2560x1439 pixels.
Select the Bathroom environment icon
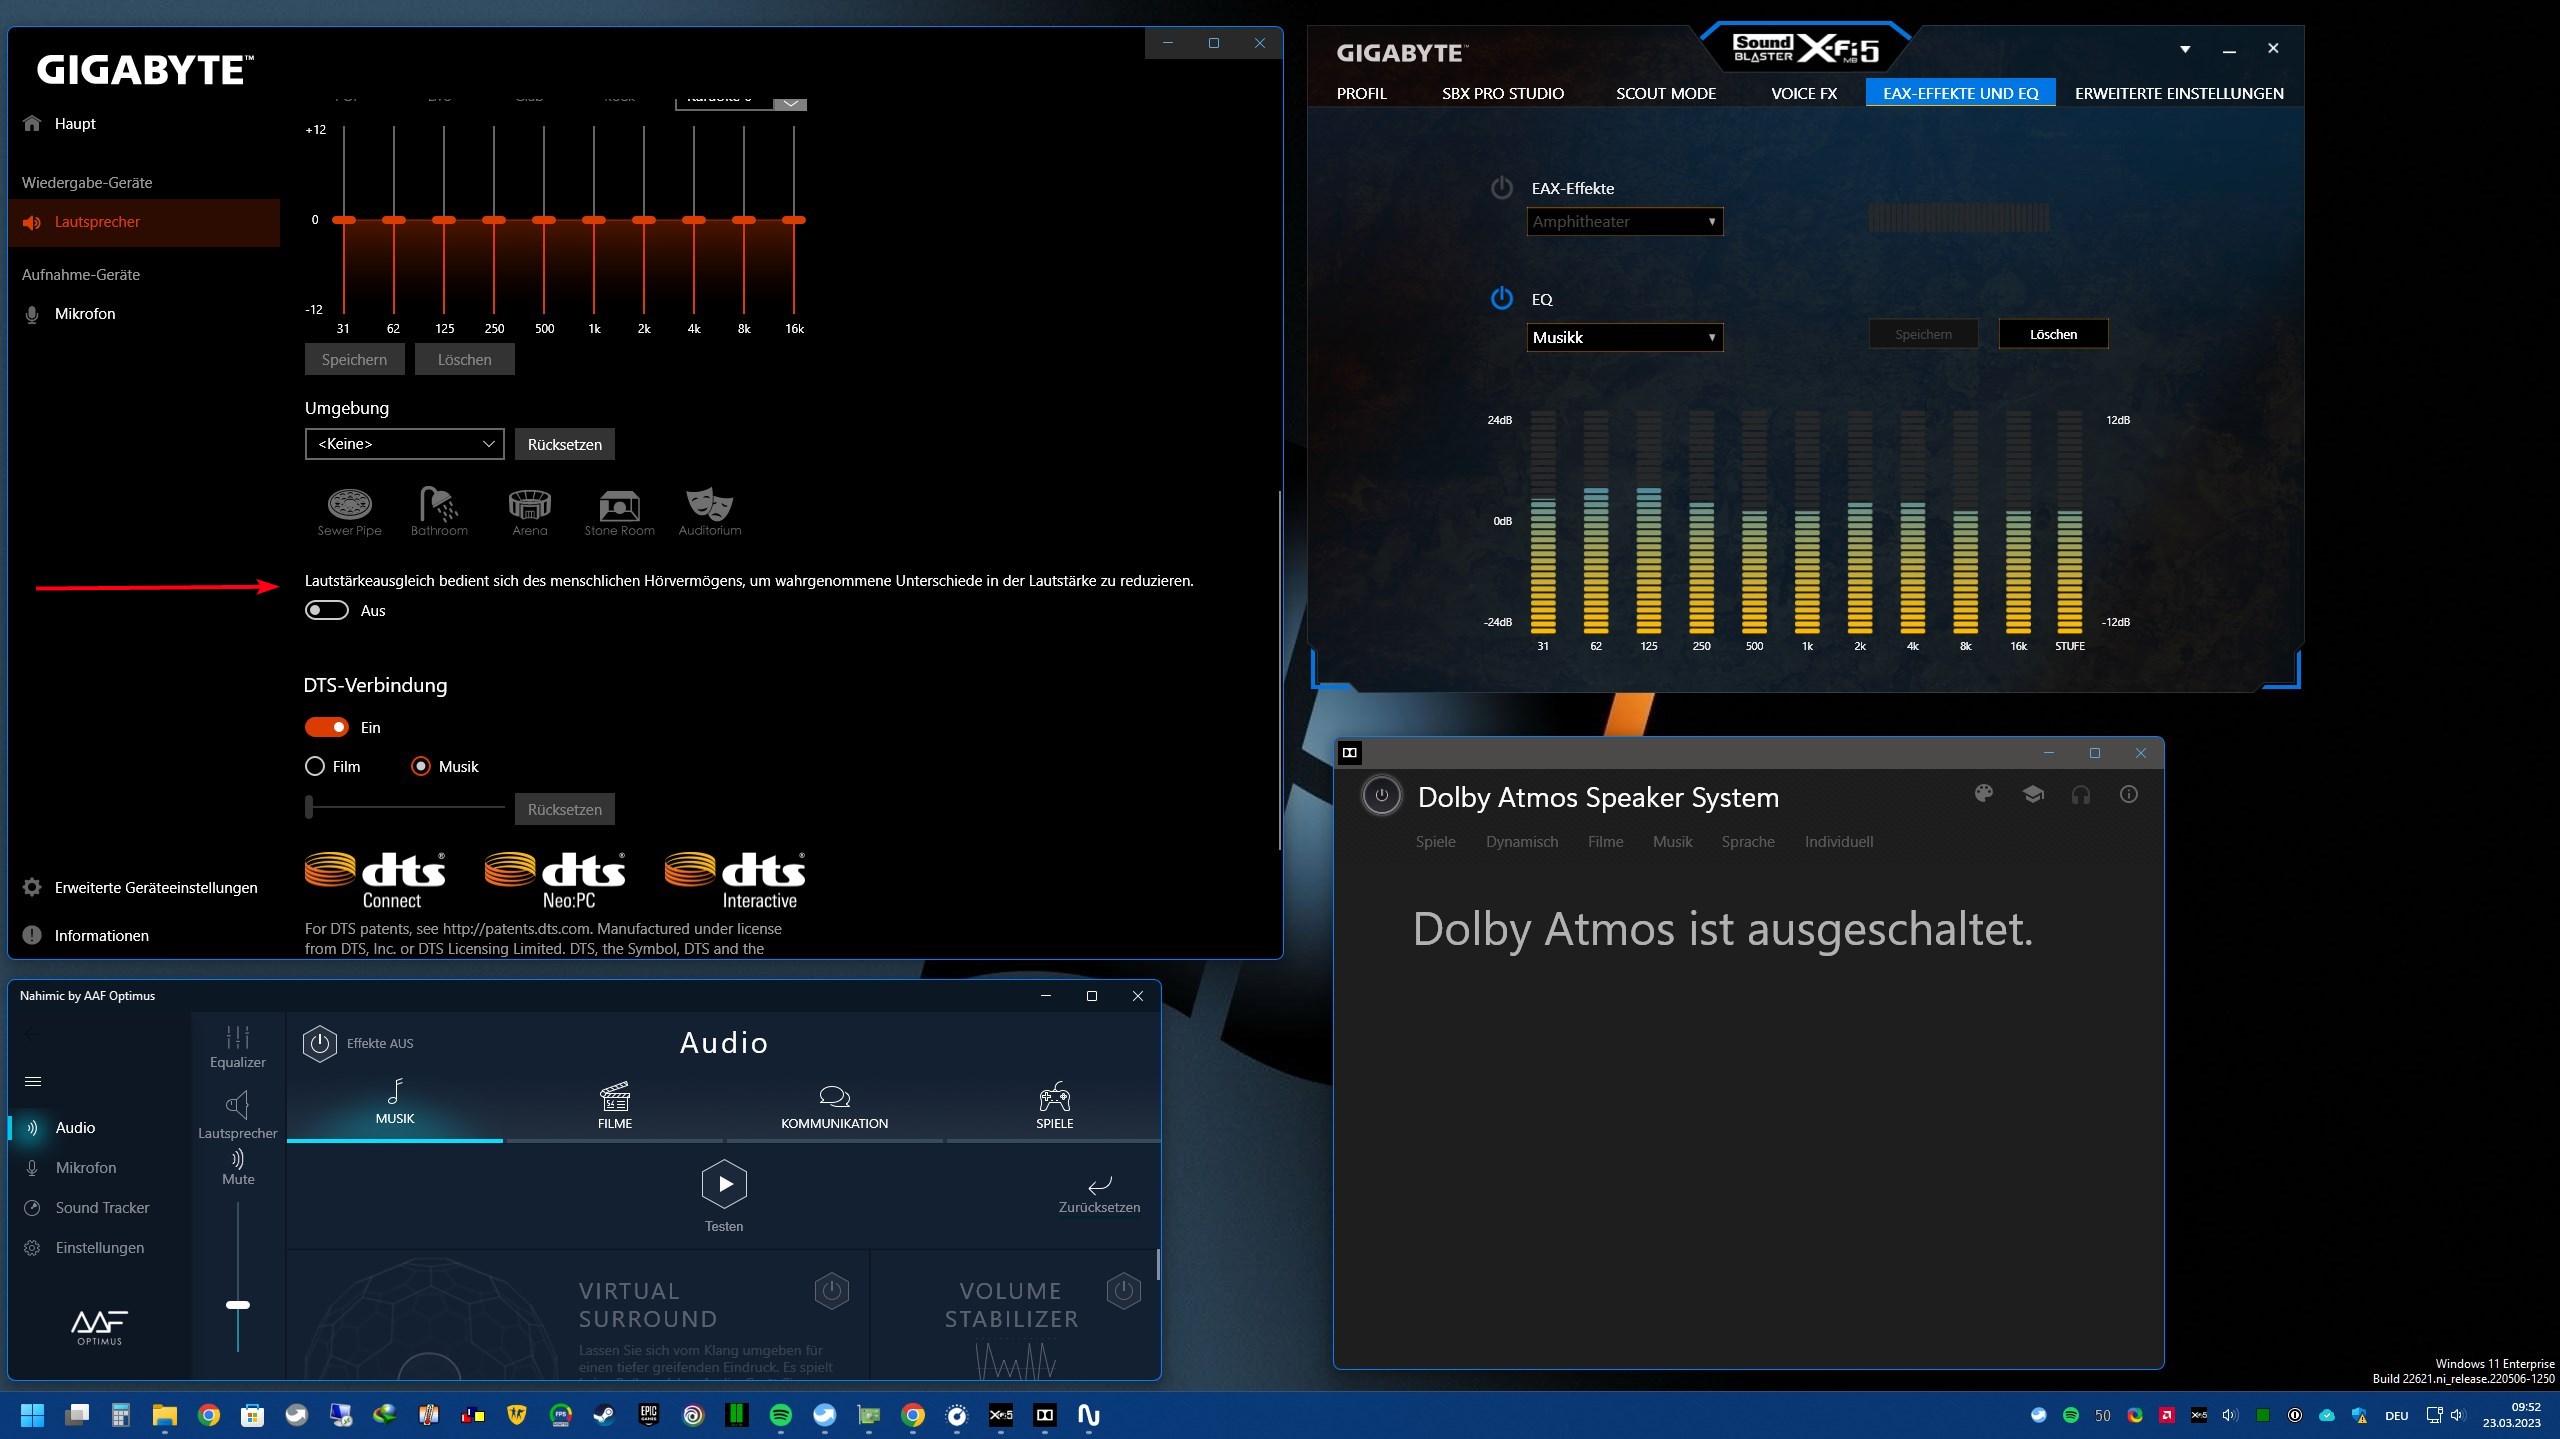click(438, 505)
